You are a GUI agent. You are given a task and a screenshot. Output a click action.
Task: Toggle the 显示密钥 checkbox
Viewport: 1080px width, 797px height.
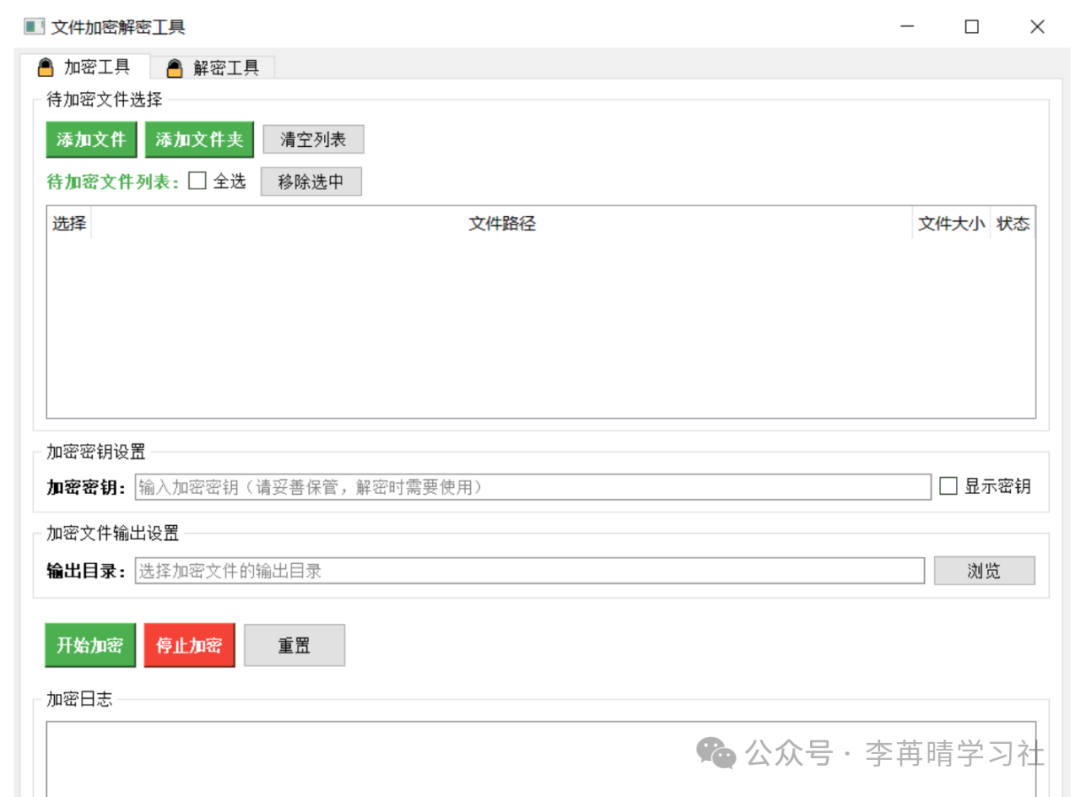949,487
